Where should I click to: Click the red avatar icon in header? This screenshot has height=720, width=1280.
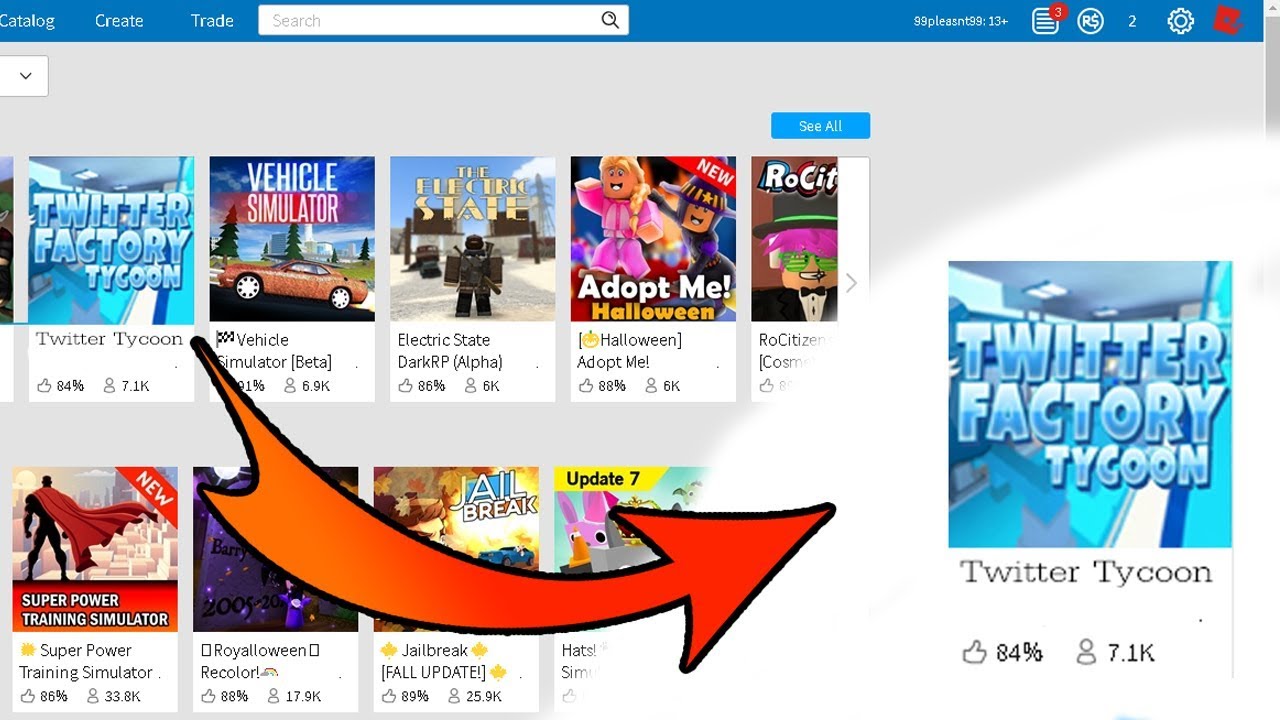(1228, 20)
